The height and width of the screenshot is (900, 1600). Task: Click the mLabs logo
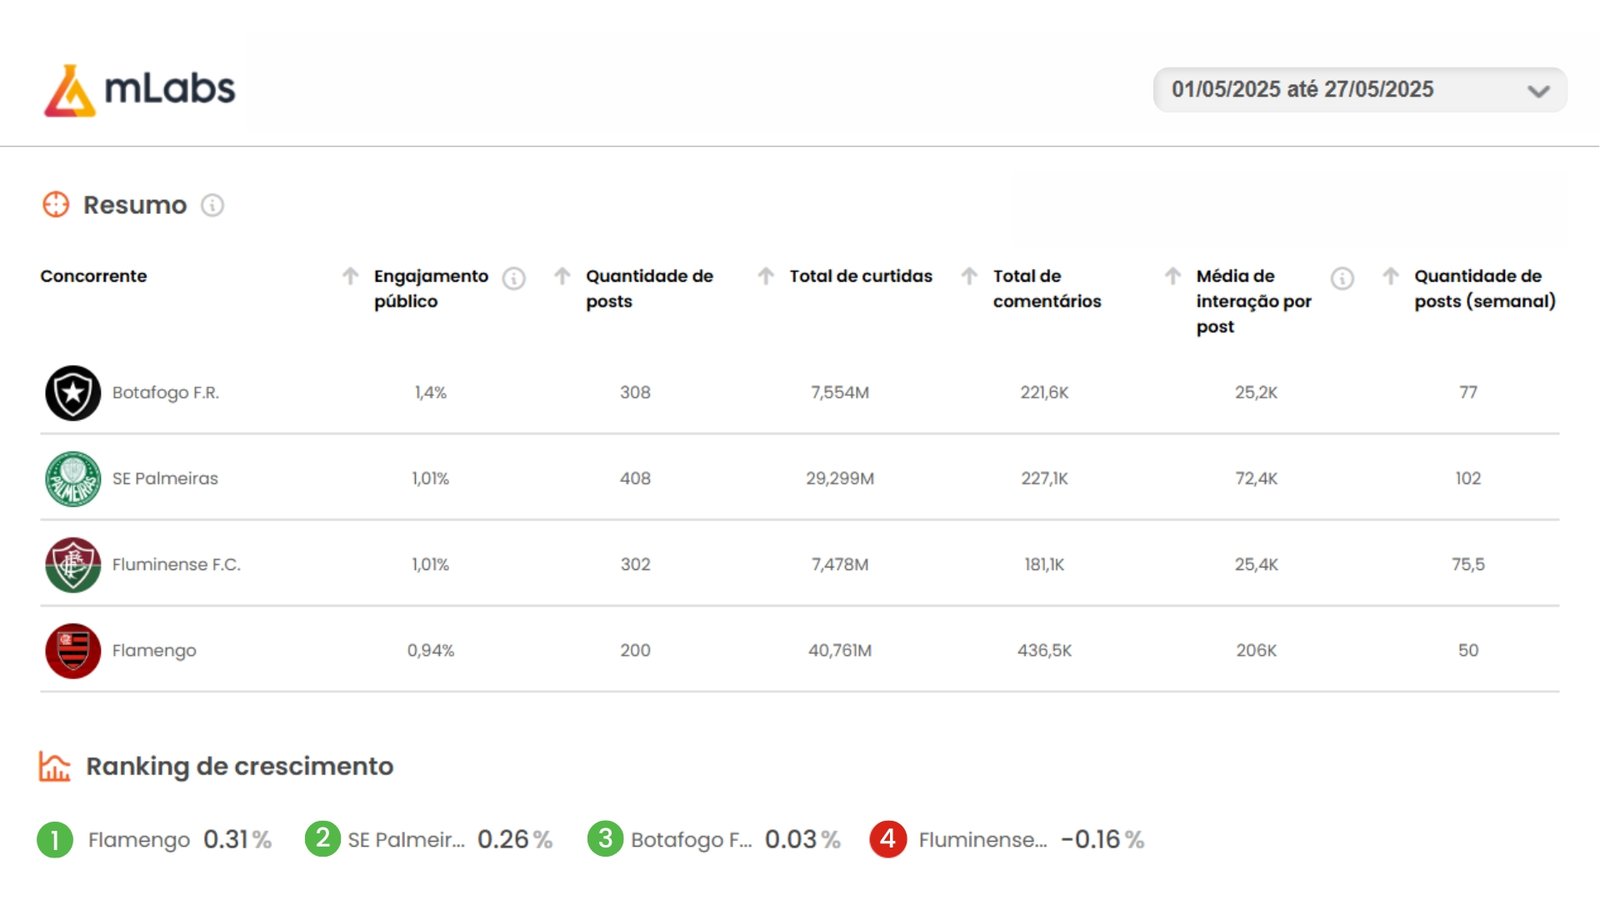coord(140,90)
